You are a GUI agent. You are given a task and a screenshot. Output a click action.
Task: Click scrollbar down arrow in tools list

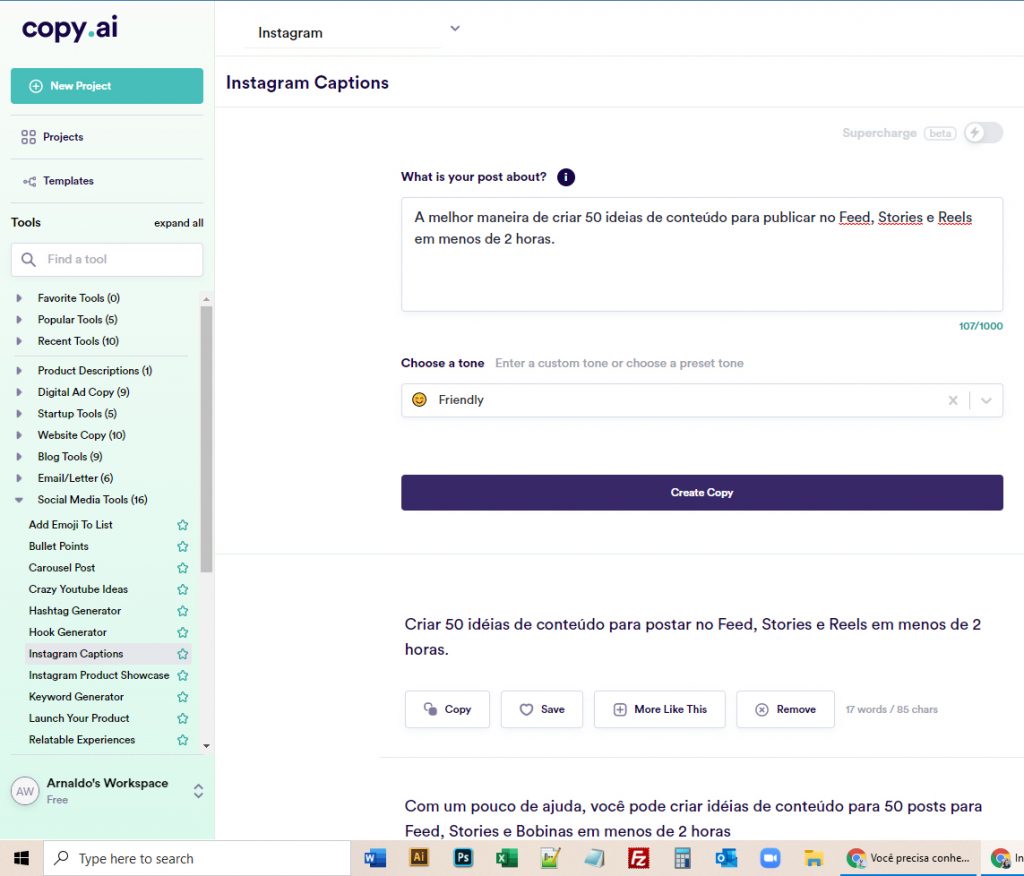(x=206, y=745)
